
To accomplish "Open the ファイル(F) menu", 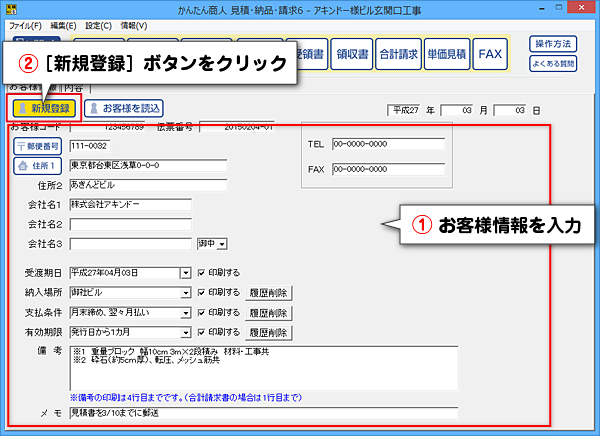I will click(x=26, y=24).
